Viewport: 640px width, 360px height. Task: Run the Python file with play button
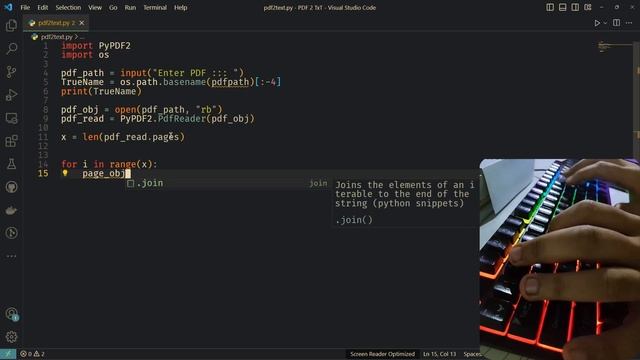coord(597,23)
